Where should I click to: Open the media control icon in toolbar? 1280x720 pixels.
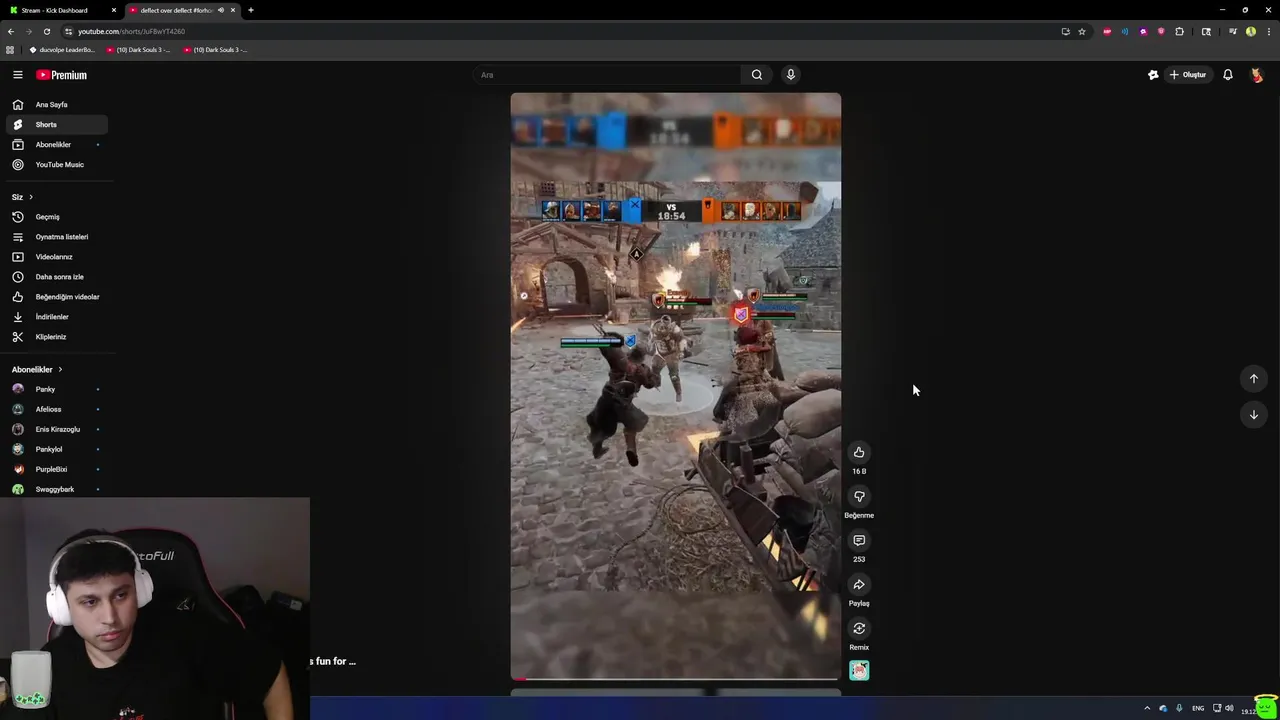(x=1232, y=31)
